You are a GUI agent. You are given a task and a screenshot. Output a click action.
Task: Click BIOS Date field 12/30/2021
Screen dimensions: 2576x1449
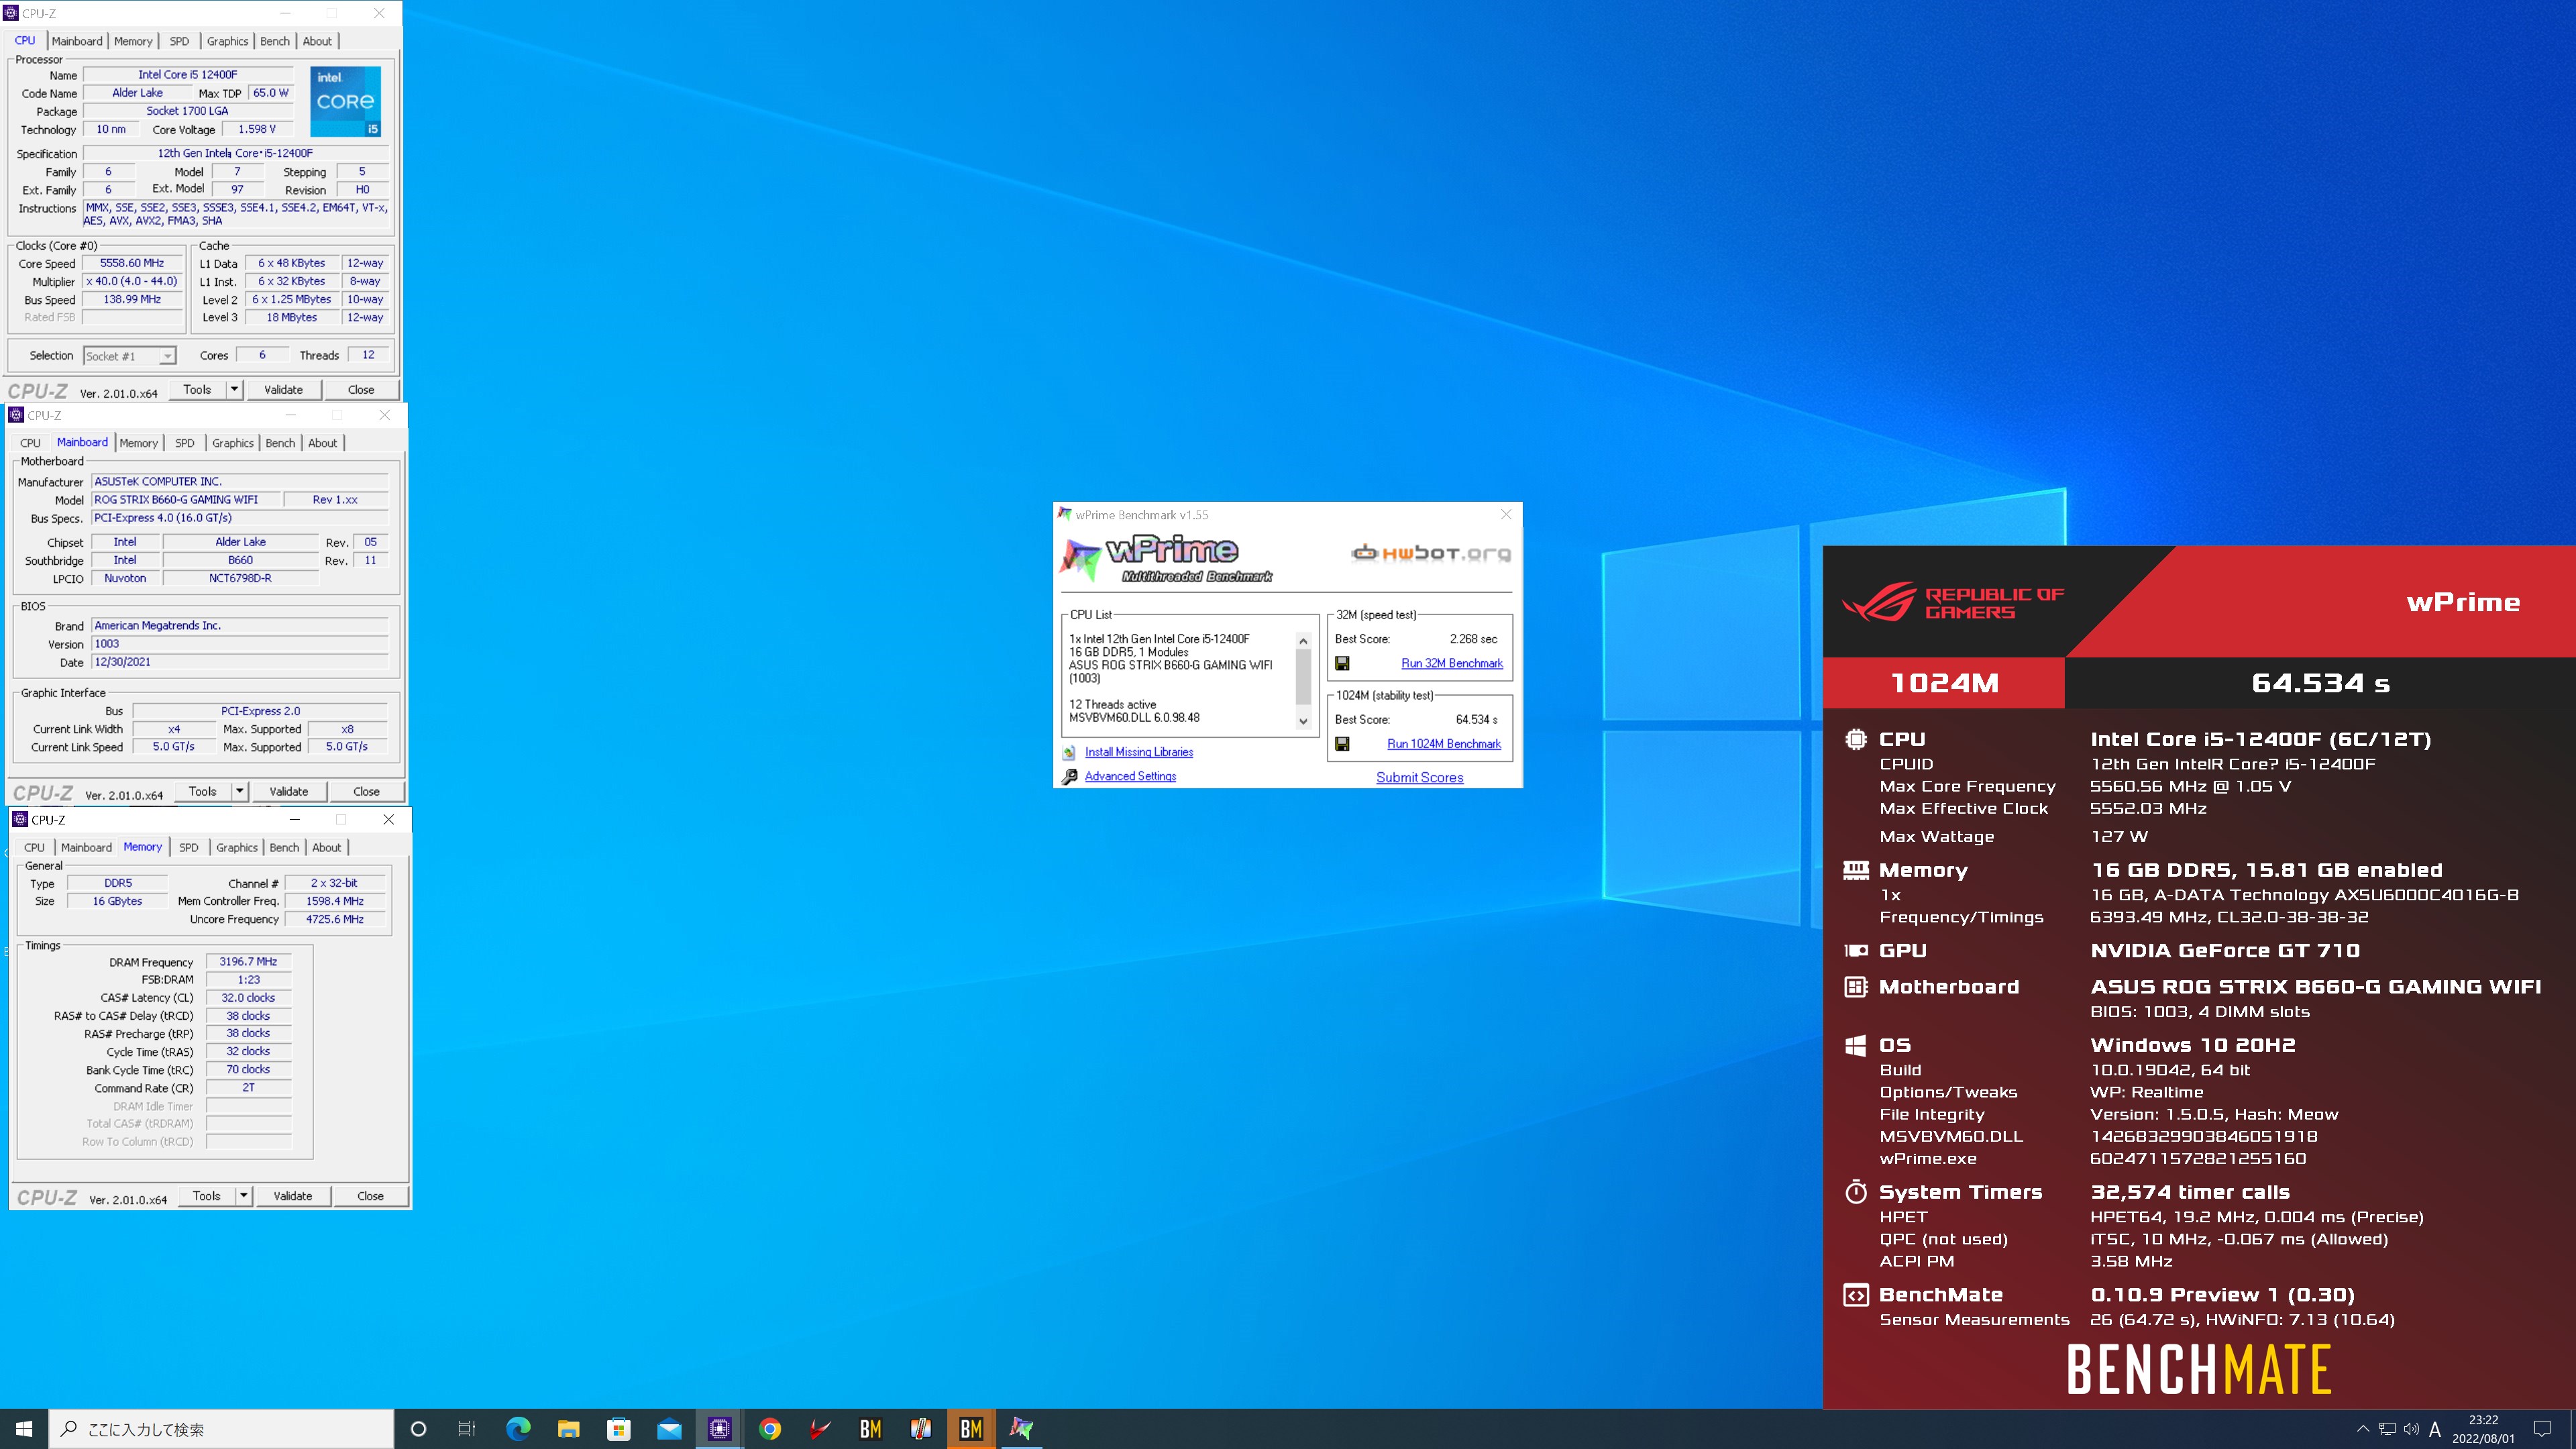(x=239, y=662)
